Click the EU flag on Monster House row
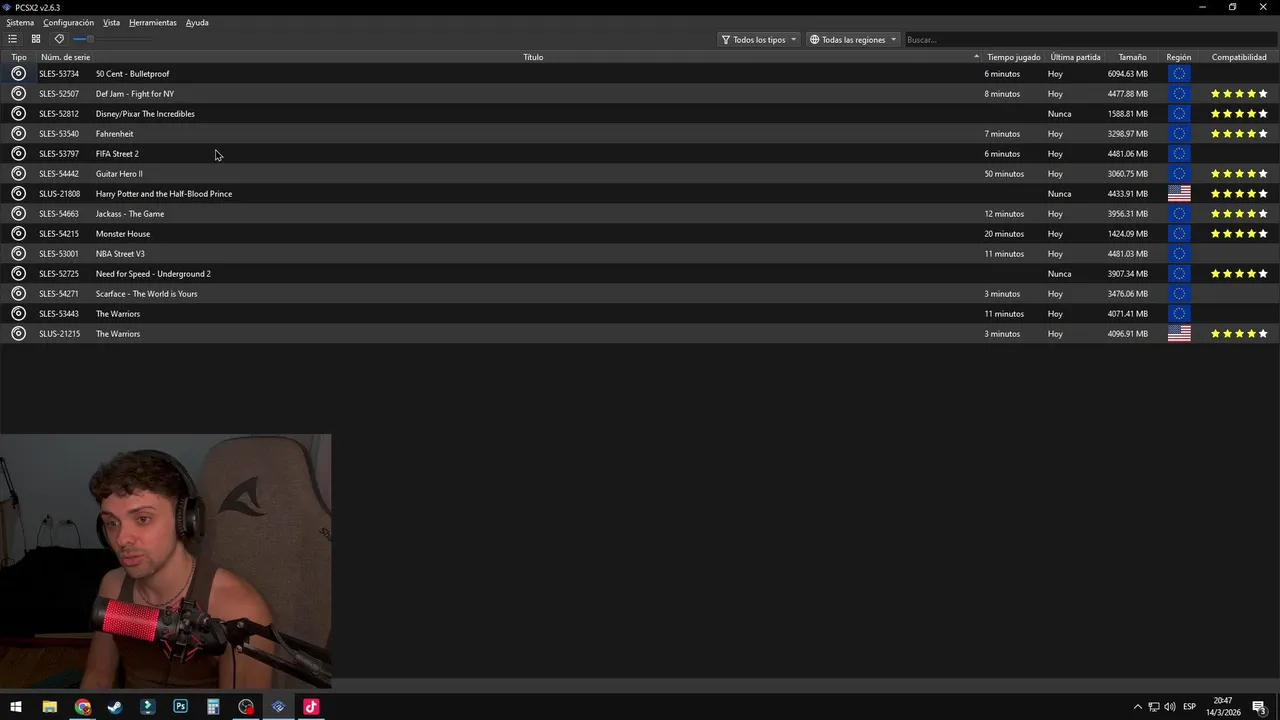This screenshot has width=1280, height=720. (x=1179, y=233)
